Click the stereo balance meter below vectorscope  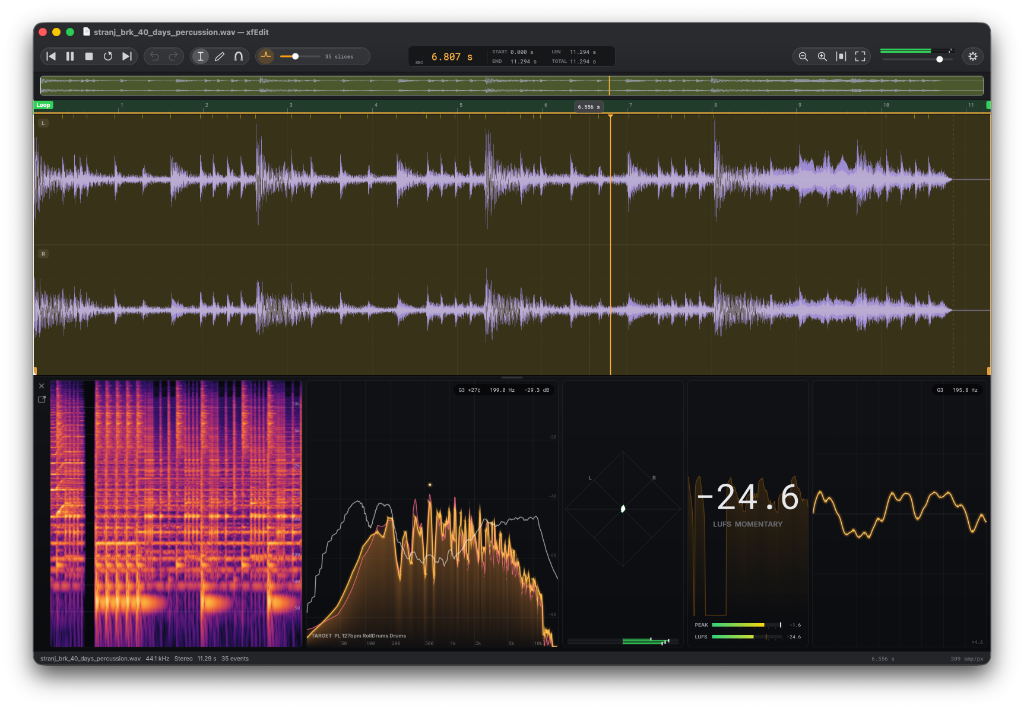click(623, 642)
